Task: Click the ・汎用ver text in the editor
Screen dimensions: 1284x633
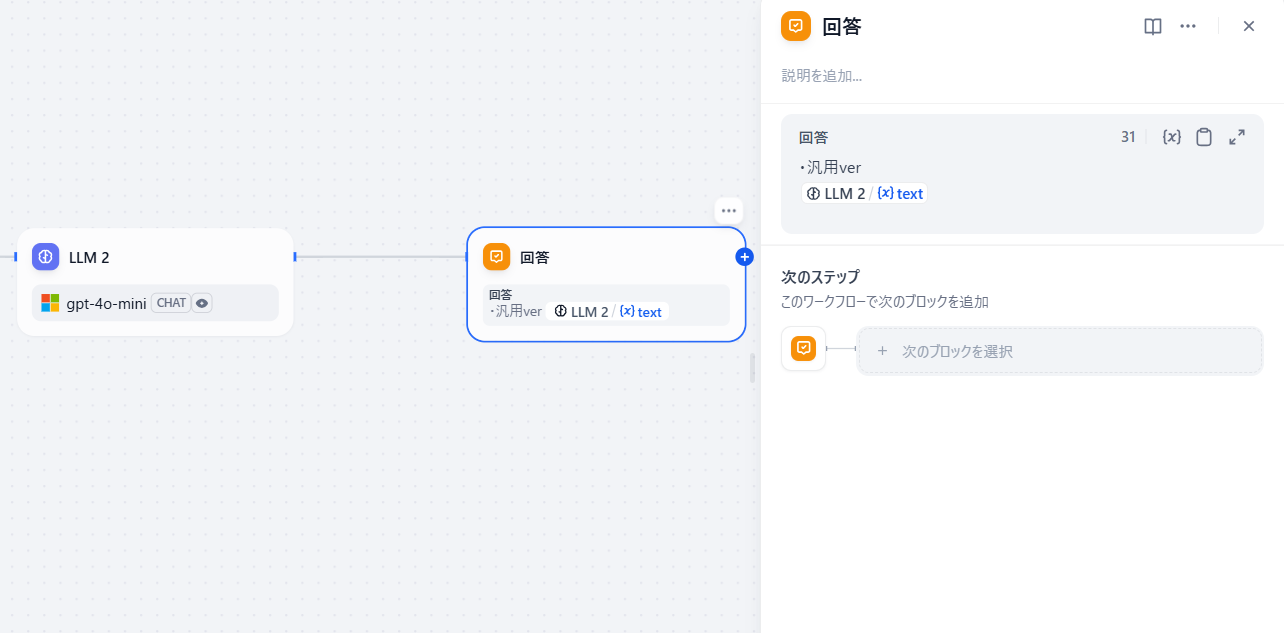Action: 830,167
